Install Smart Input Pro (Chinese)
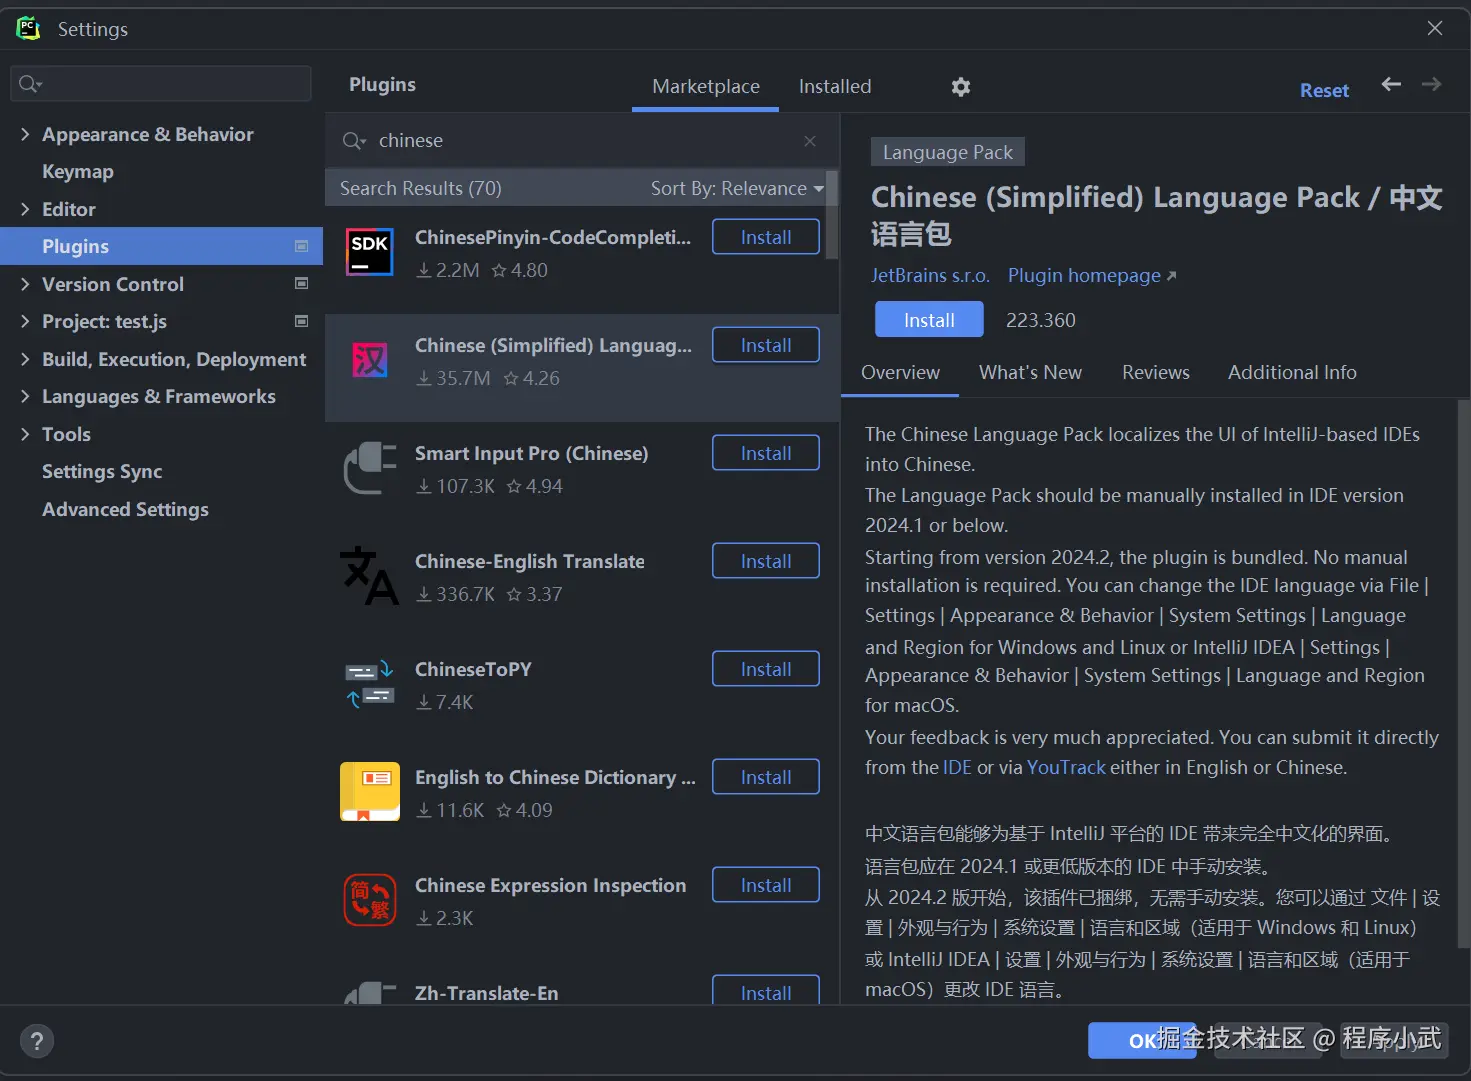 (x=766, y=453)
